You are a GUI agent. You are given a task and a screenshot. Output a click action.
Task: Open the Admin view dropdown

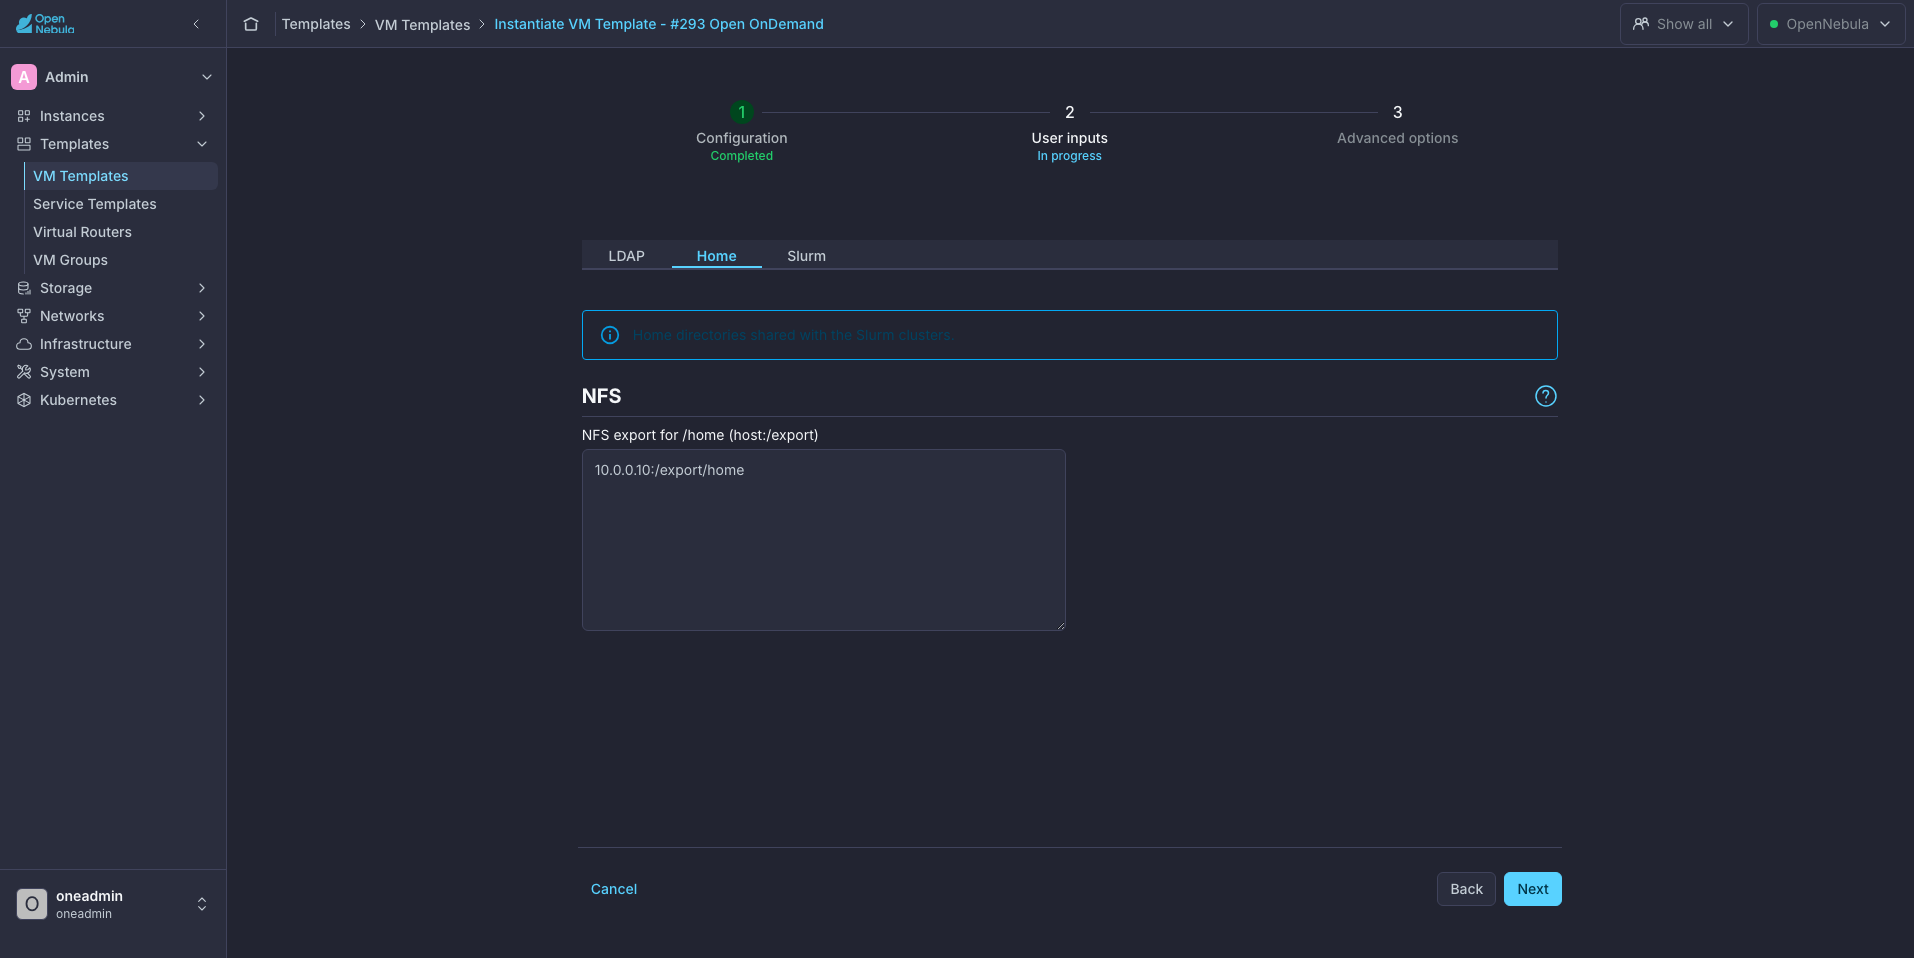pos(112,77)
